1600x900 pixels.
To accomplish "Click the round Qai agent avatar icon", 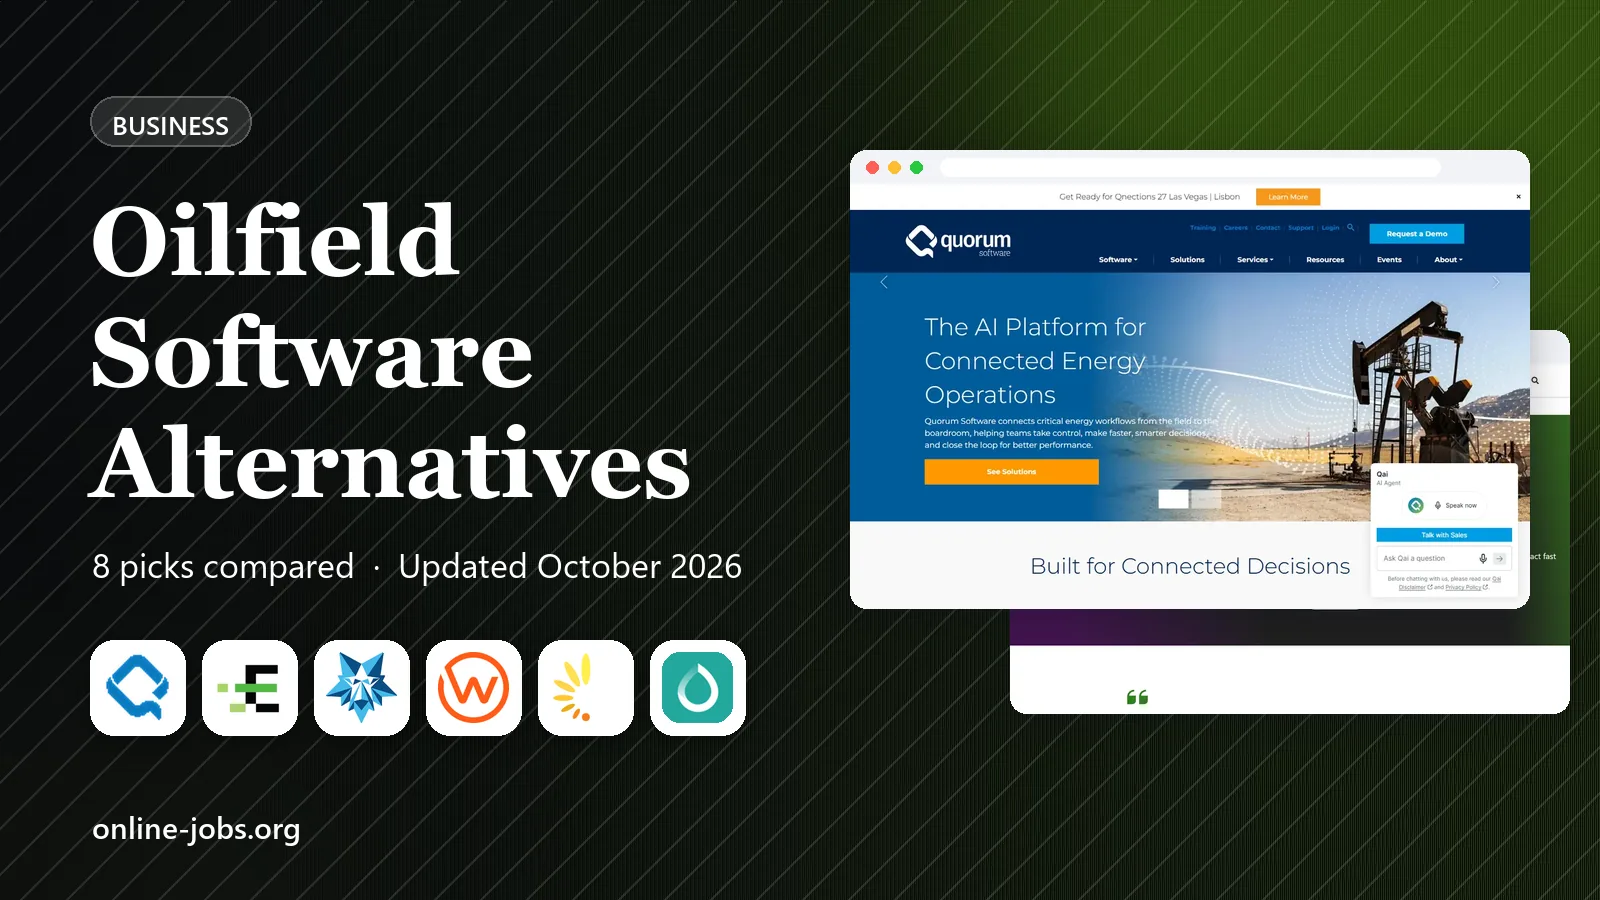I will (1415, 505).
